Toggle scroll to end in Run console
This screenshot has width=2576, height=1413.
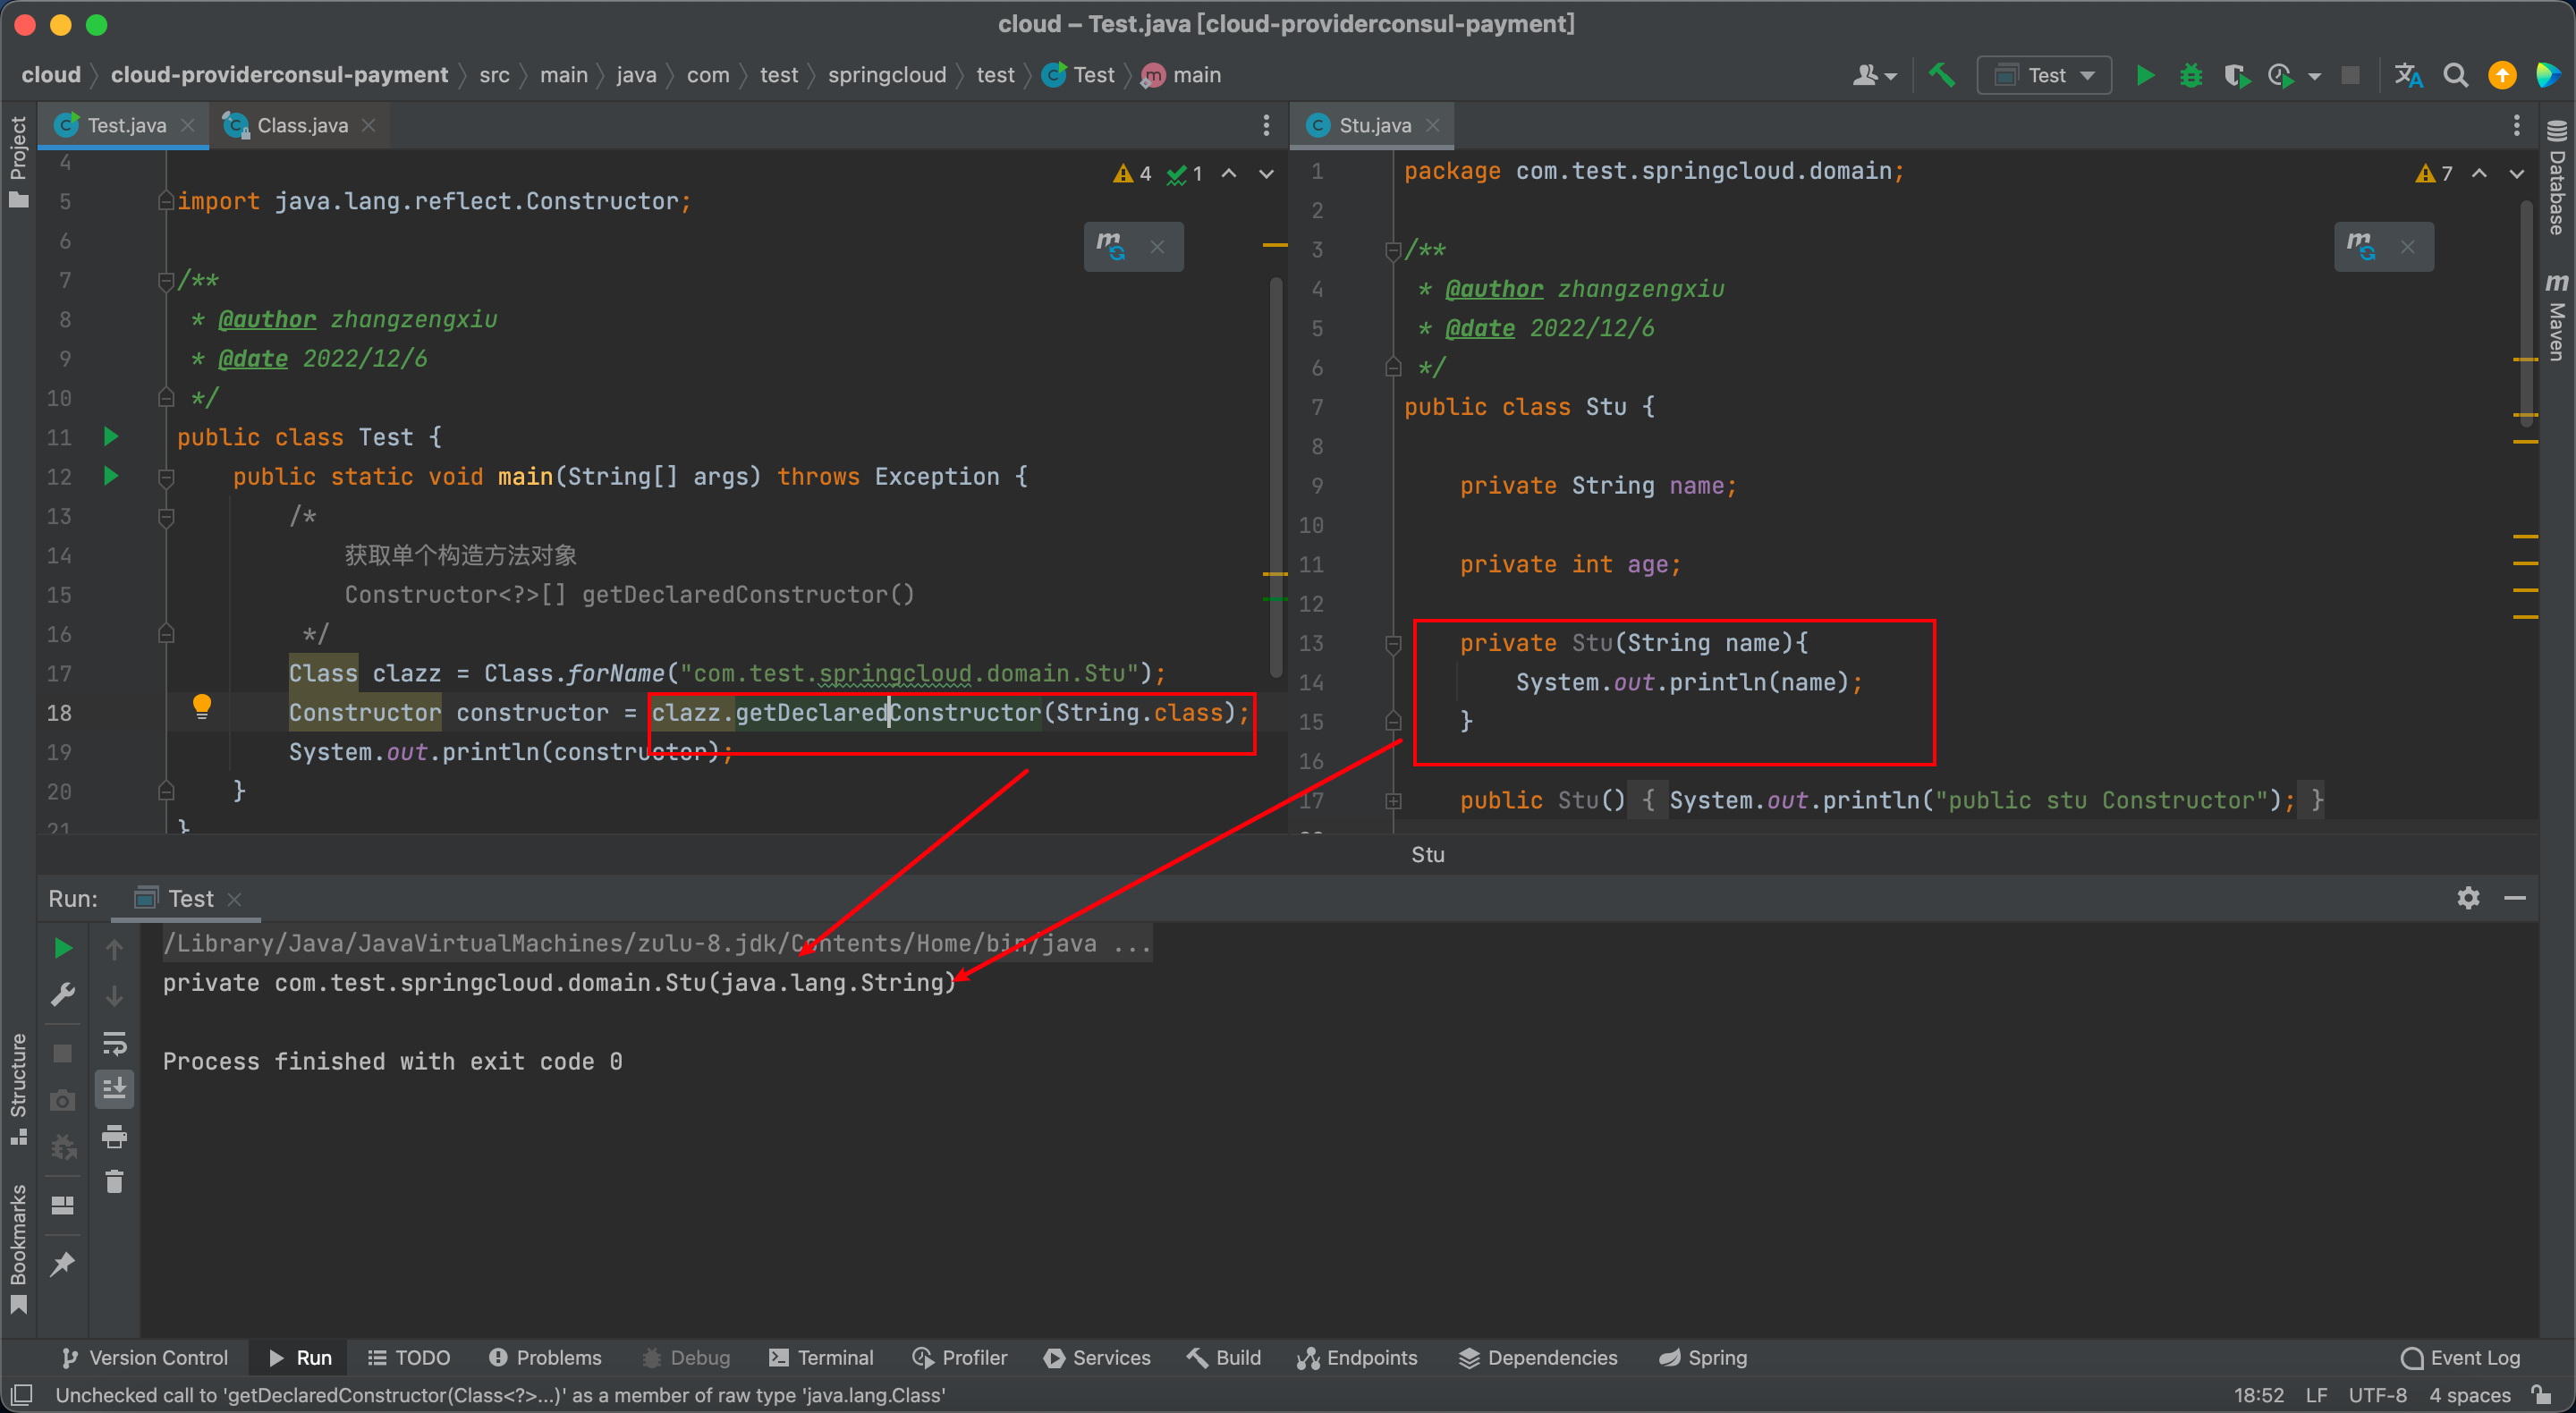(x=115, y=1089)
